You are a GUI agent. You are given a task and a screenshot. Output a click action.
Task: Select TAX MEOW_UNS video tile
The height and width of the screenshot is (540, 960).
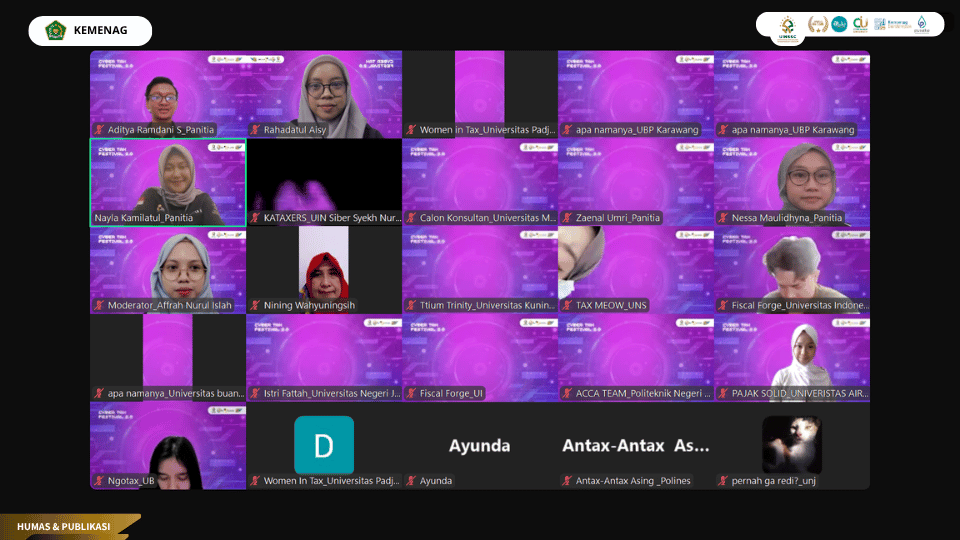point(636,270)
